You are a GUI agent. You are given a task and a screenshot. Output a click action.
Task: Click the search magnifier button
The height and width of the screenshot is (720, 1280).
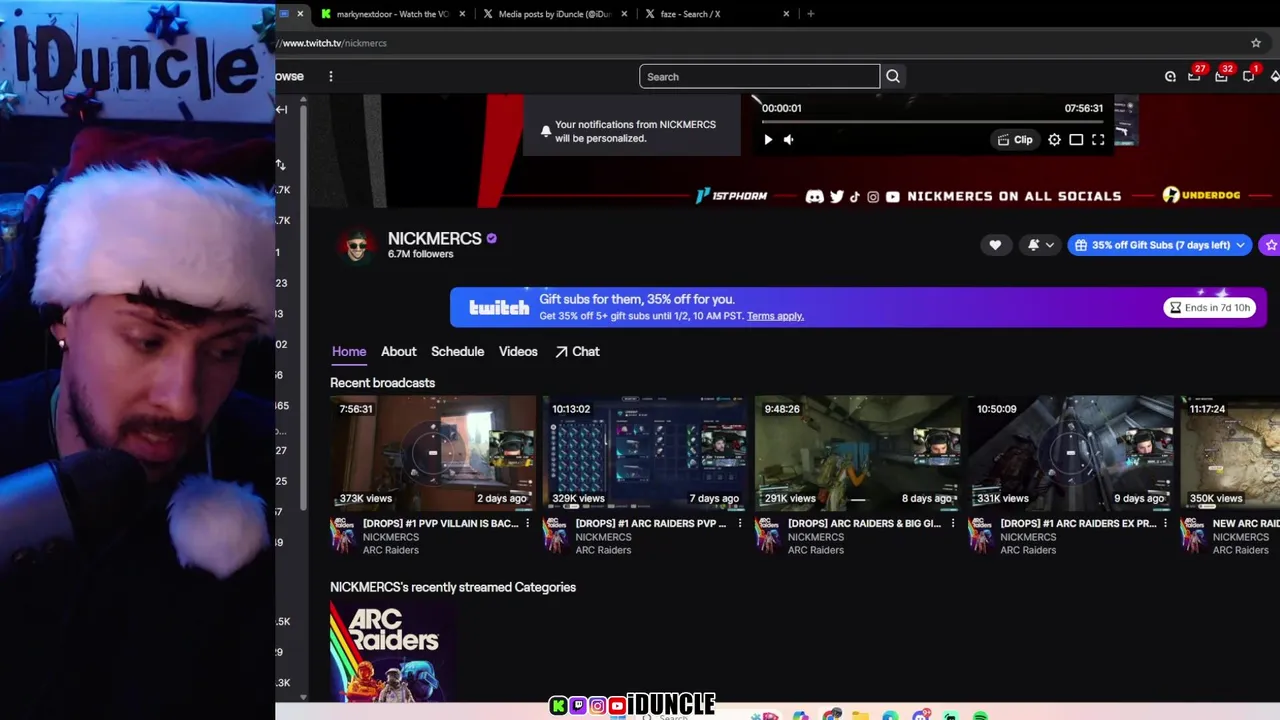point(893,76)
